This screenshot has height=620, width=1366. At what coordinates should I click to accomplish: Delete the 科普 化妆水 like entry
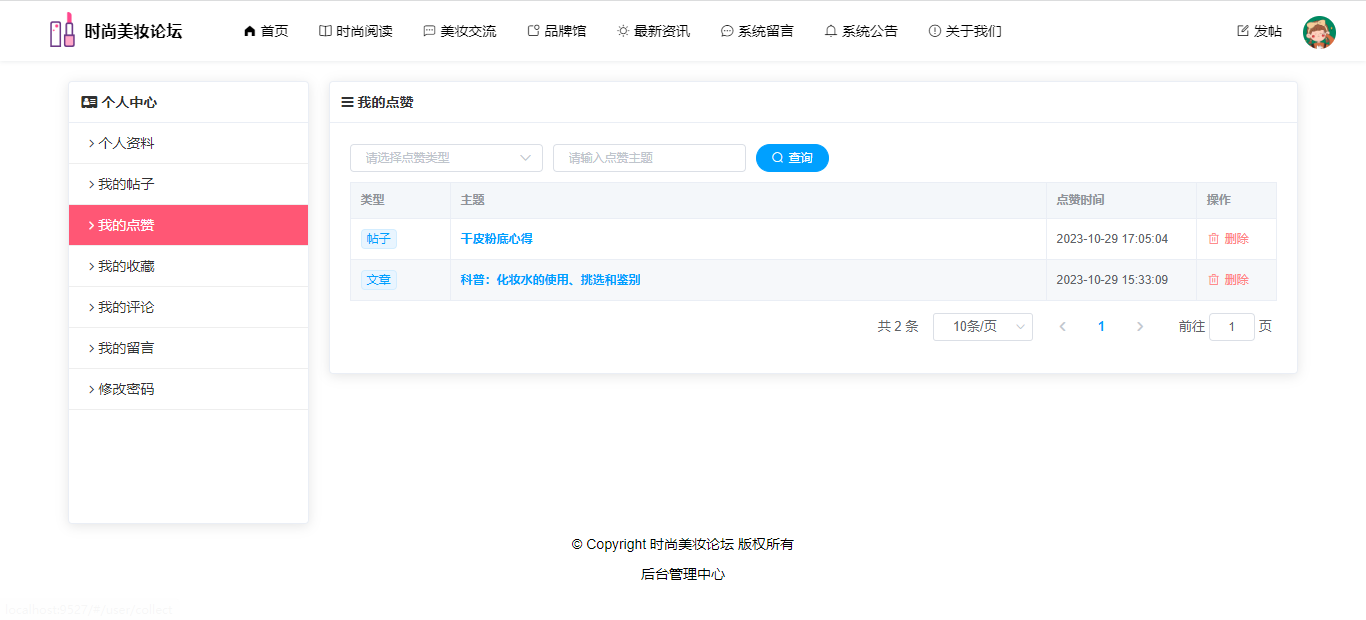(1228, 280)
